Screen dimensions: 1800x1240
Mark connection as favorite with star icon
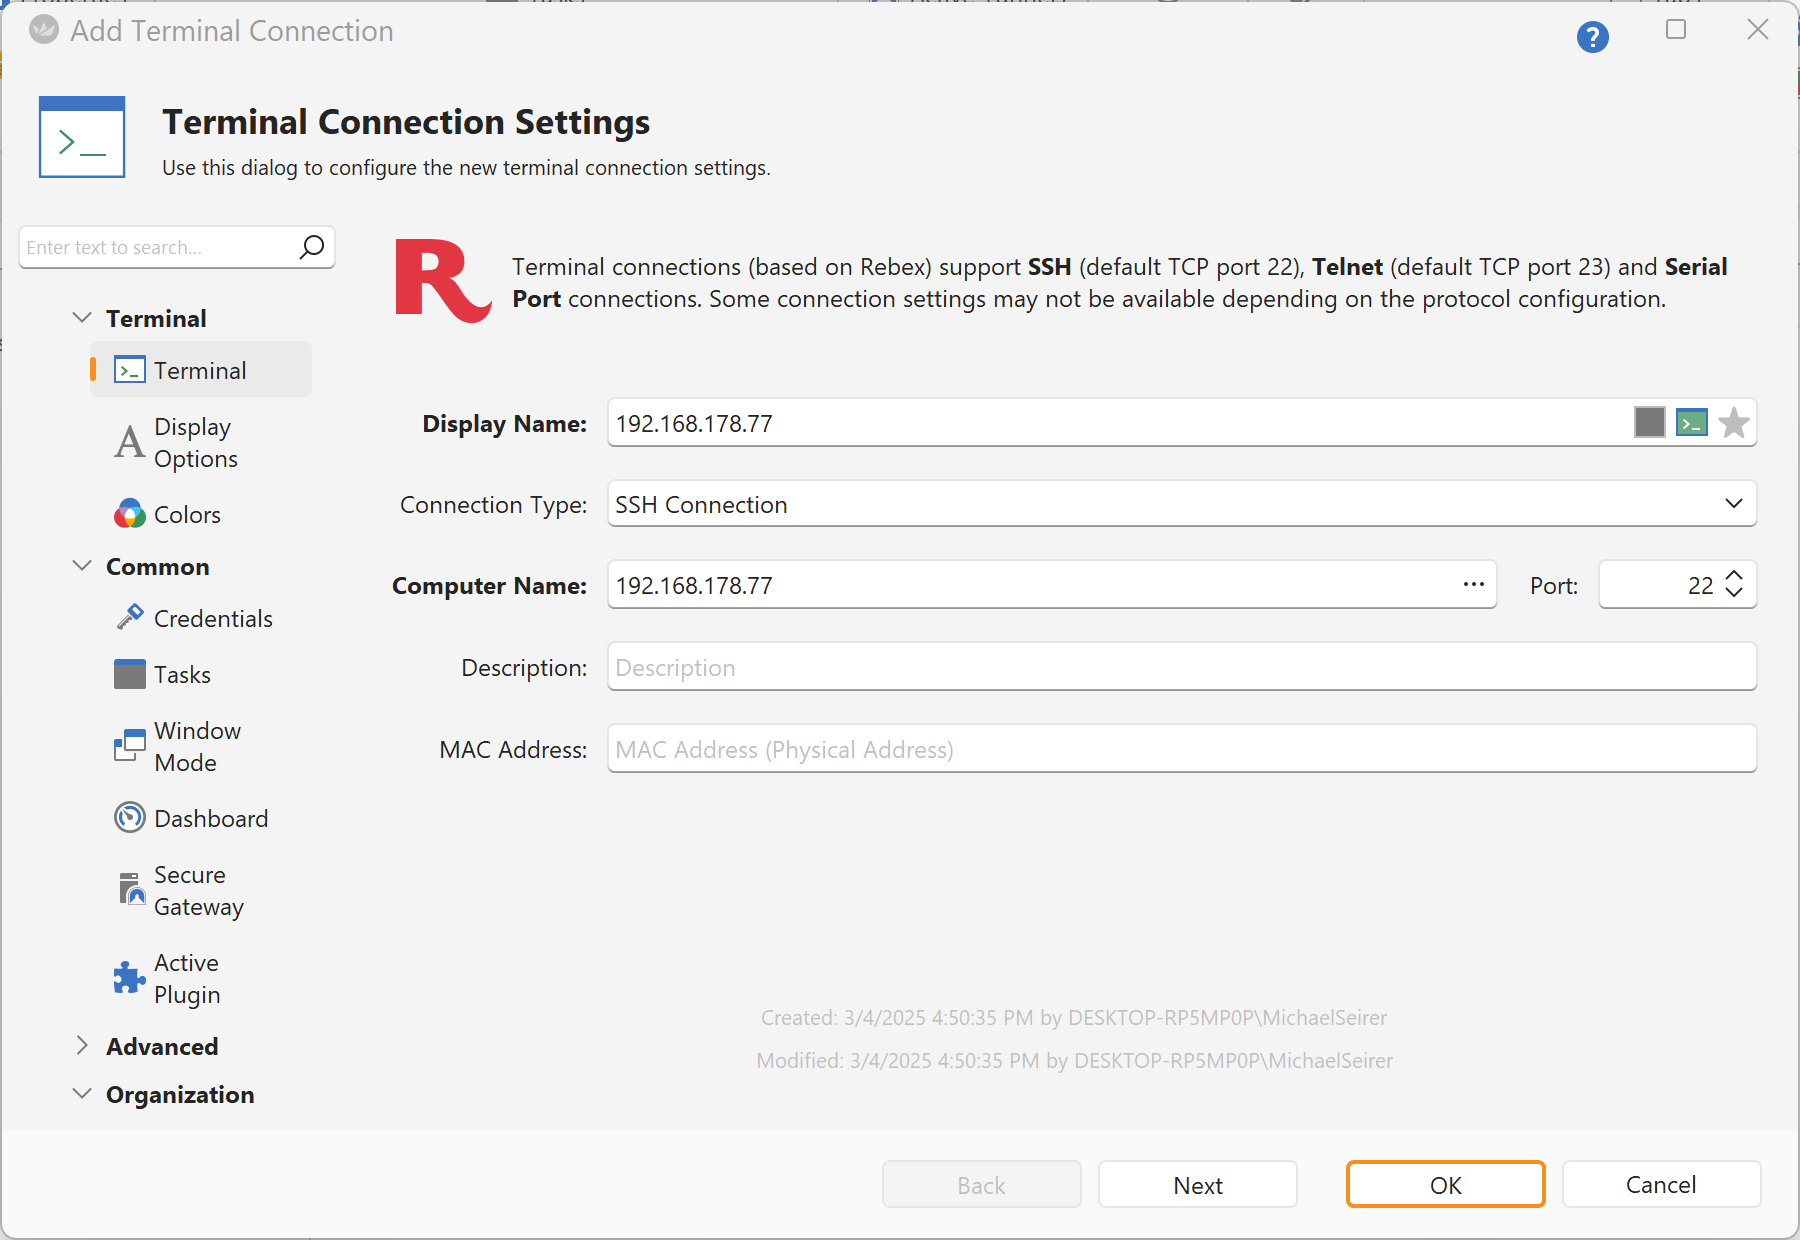[1734, 423]
